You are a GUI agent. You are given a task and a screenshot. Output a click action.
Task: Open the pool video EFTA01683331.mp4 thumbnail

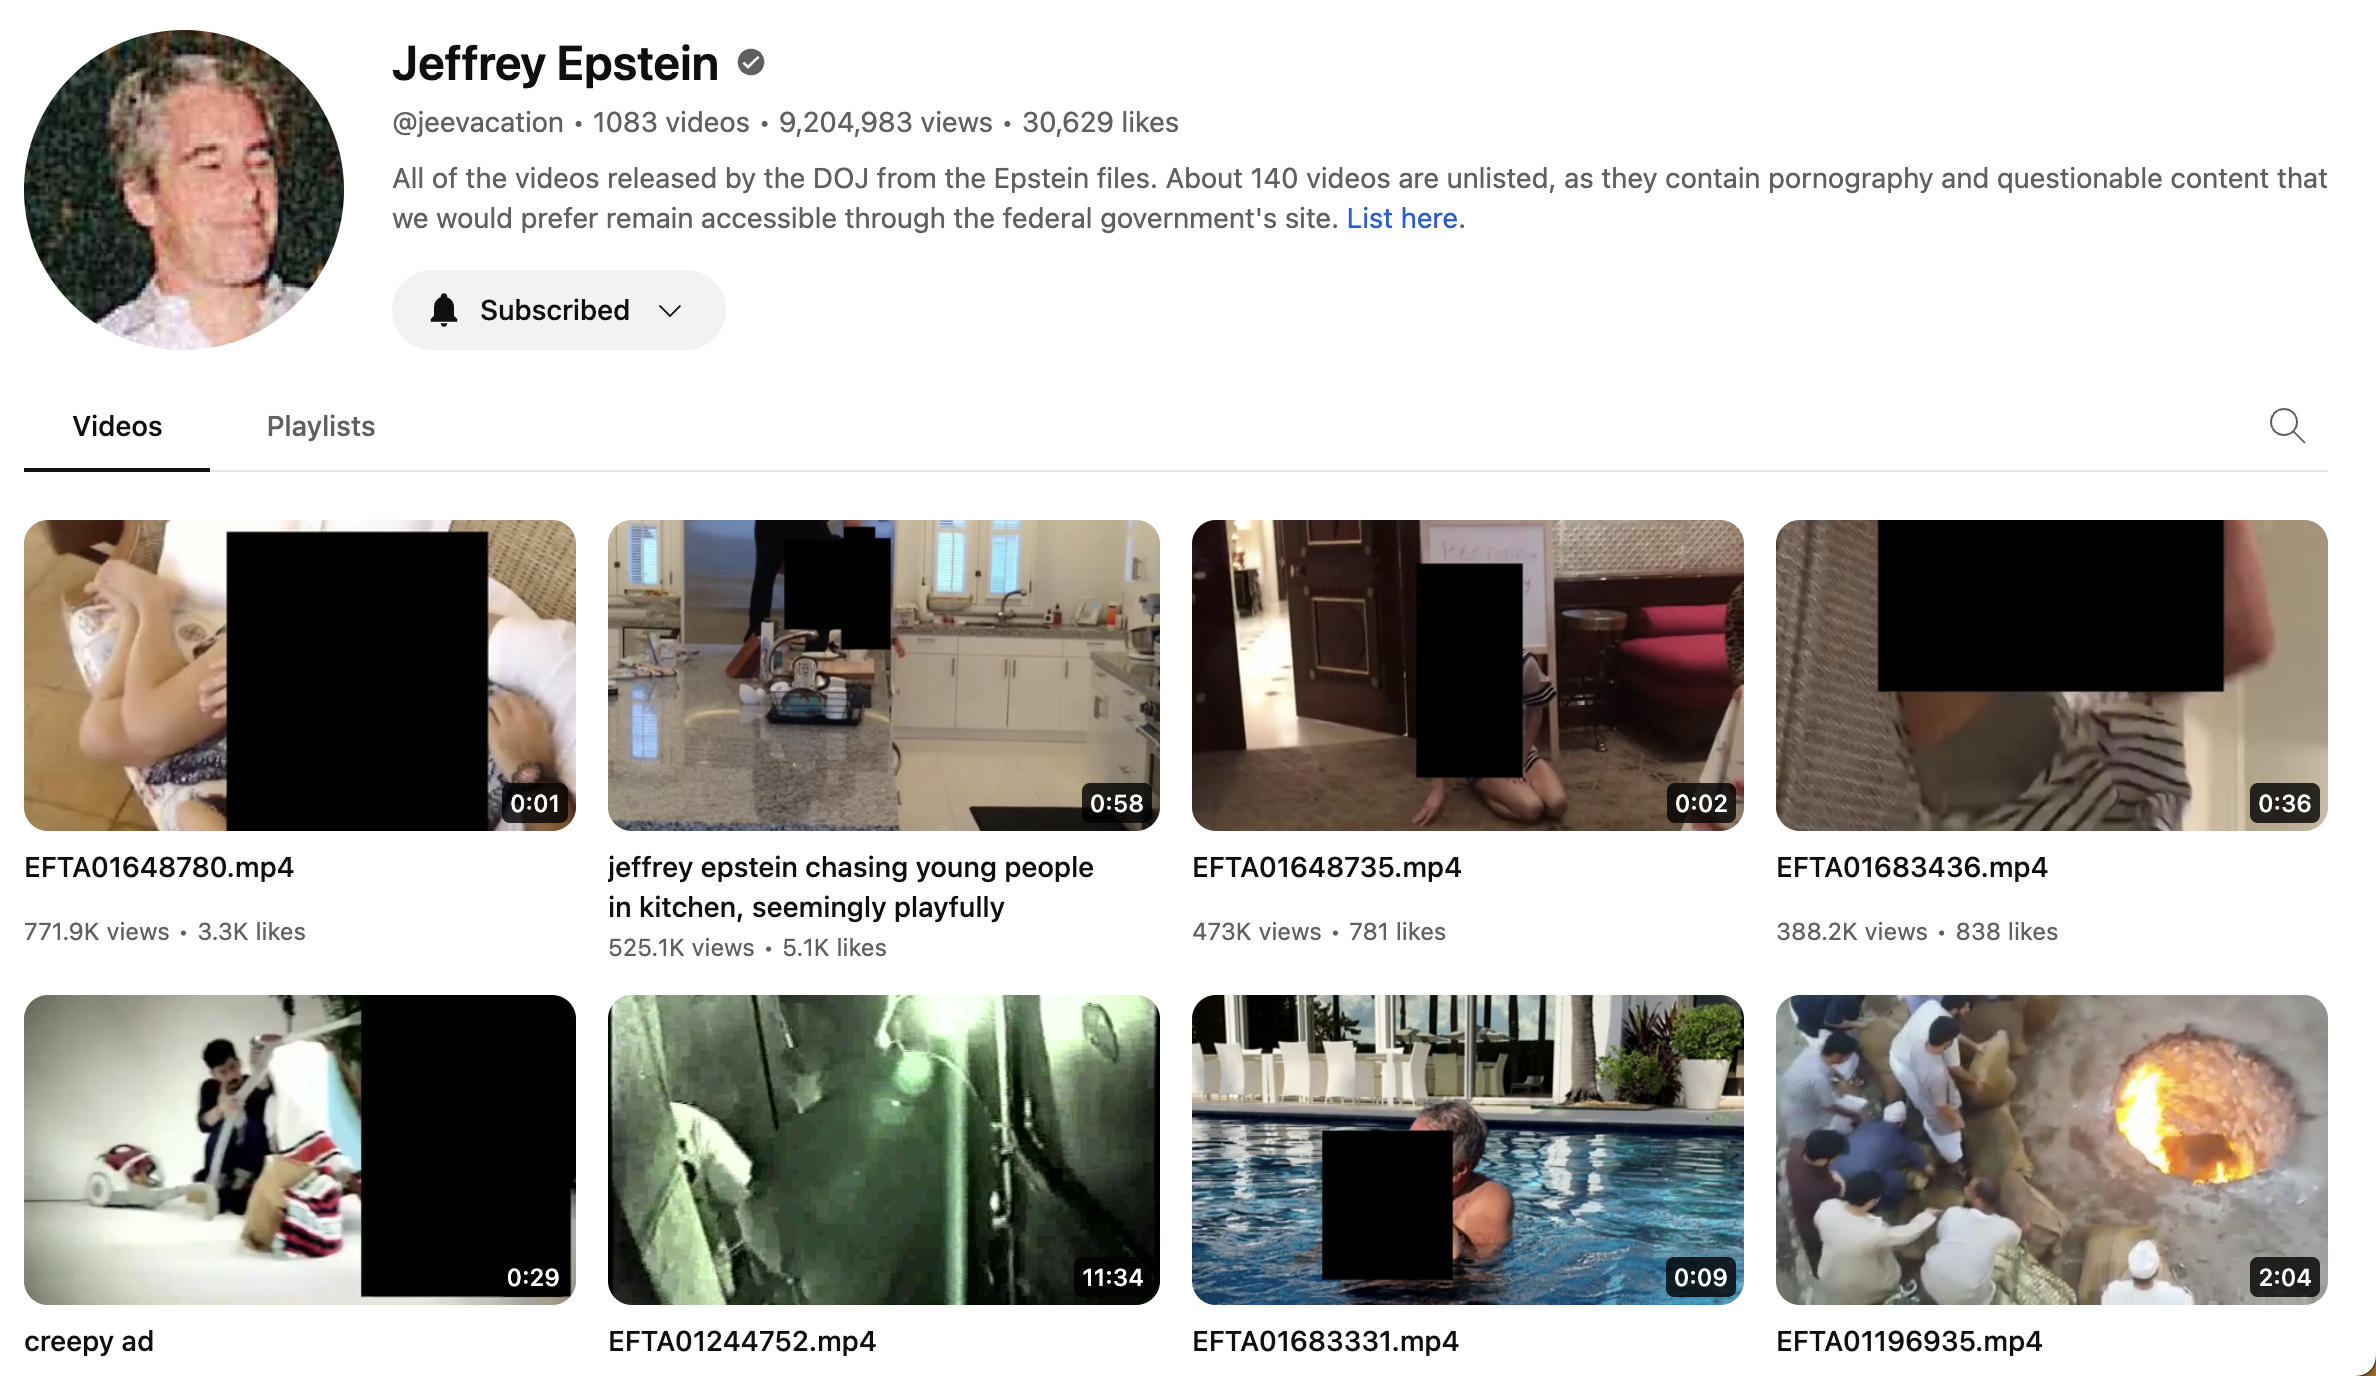[x=1468, y=1150]
